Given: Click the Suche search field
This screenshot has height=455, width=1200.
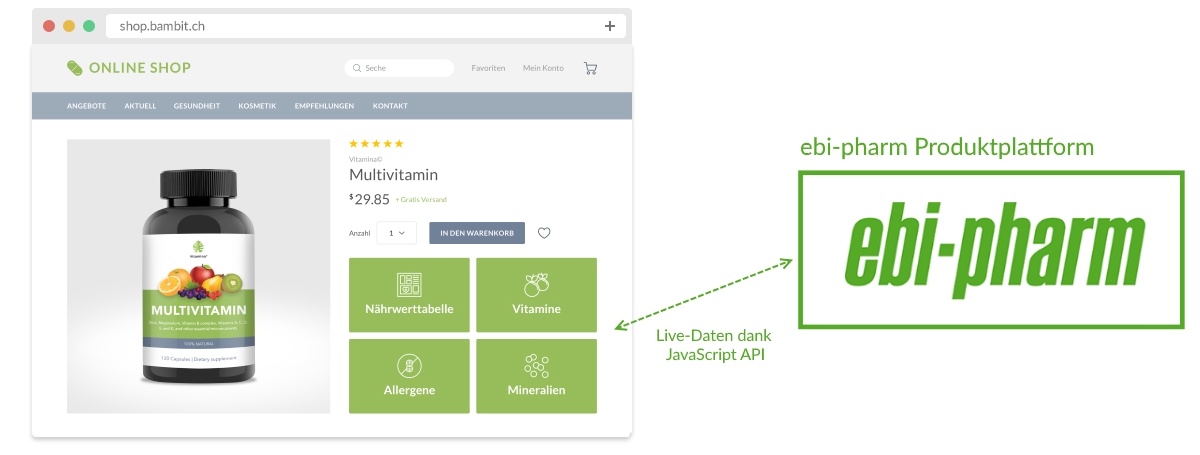Looking at the screenshot, I should [x=399, y=68].
